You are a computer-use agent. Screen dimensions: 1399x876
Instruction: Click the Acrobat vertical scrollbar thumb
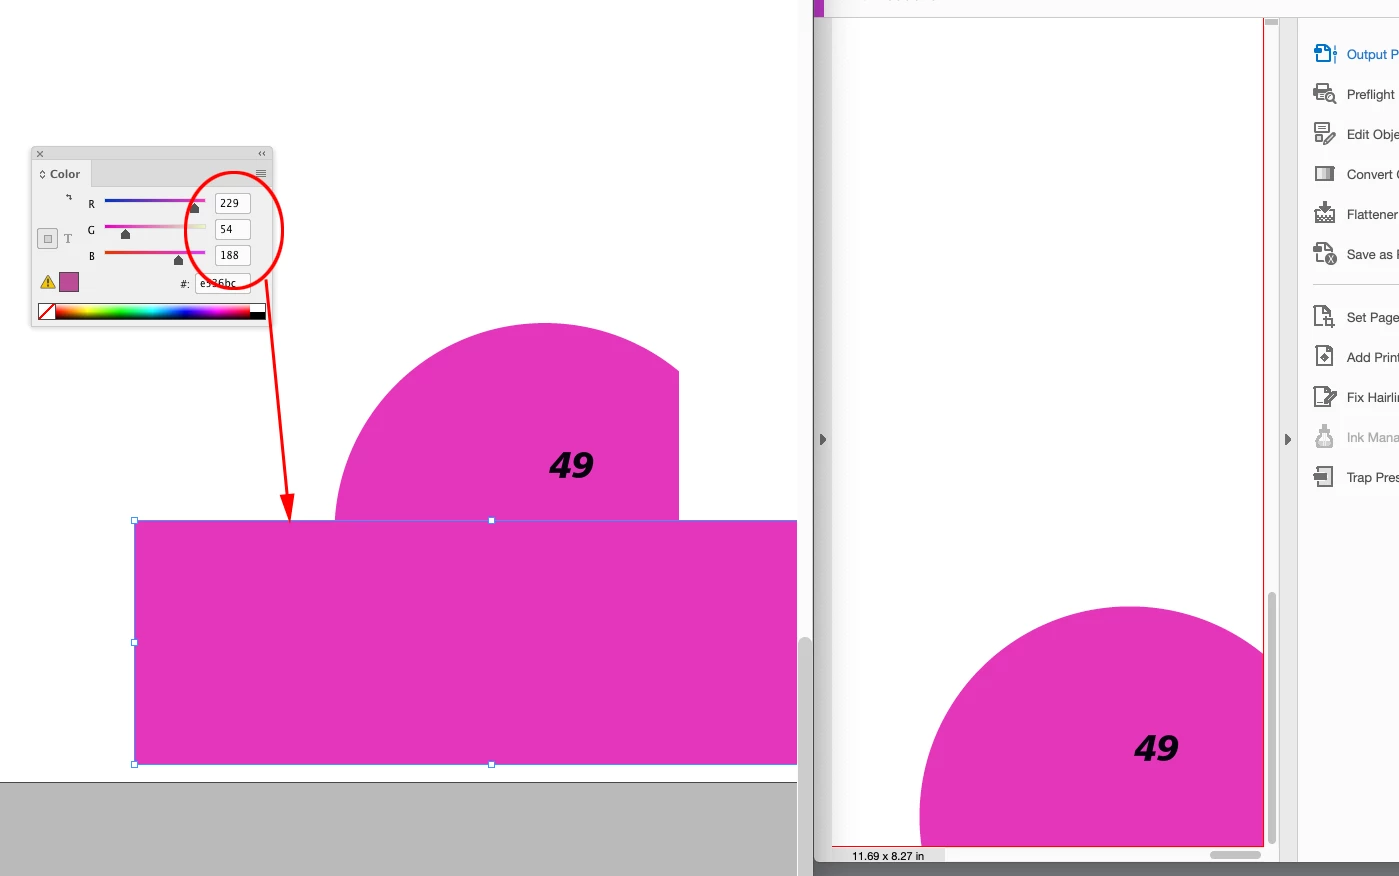1272,718
